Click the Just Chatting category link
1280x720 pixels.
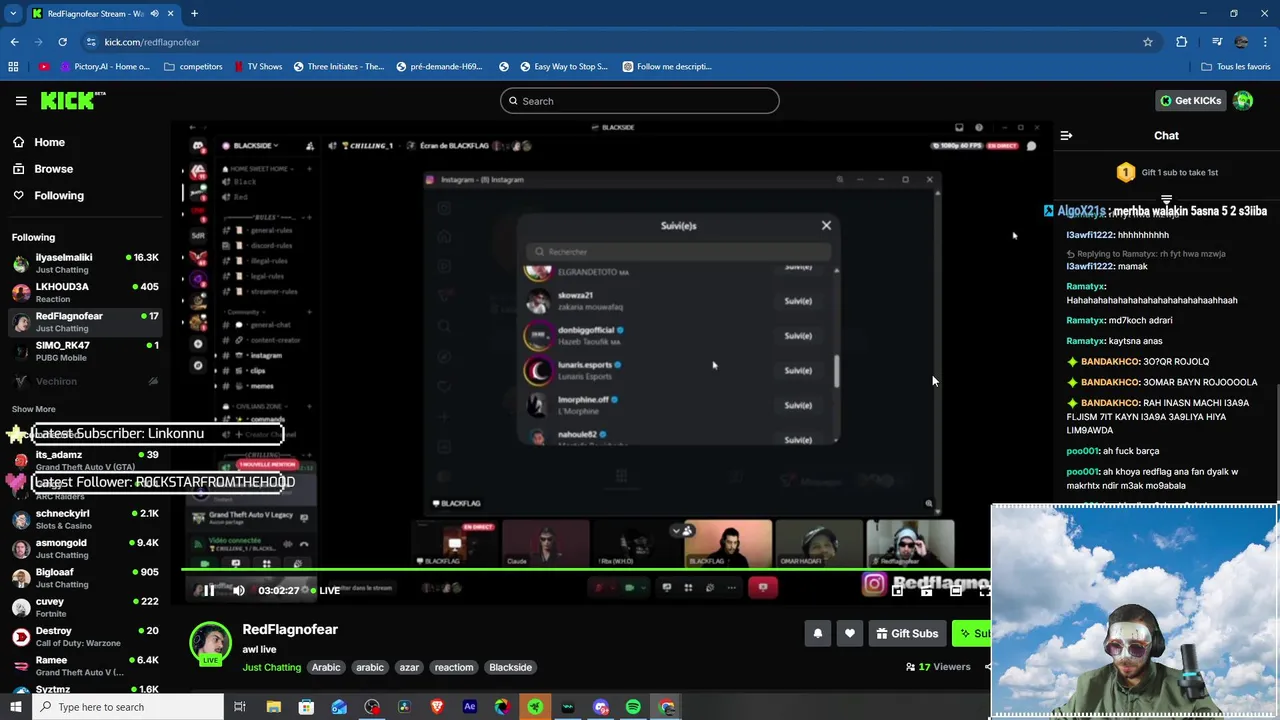click(271, 667)
